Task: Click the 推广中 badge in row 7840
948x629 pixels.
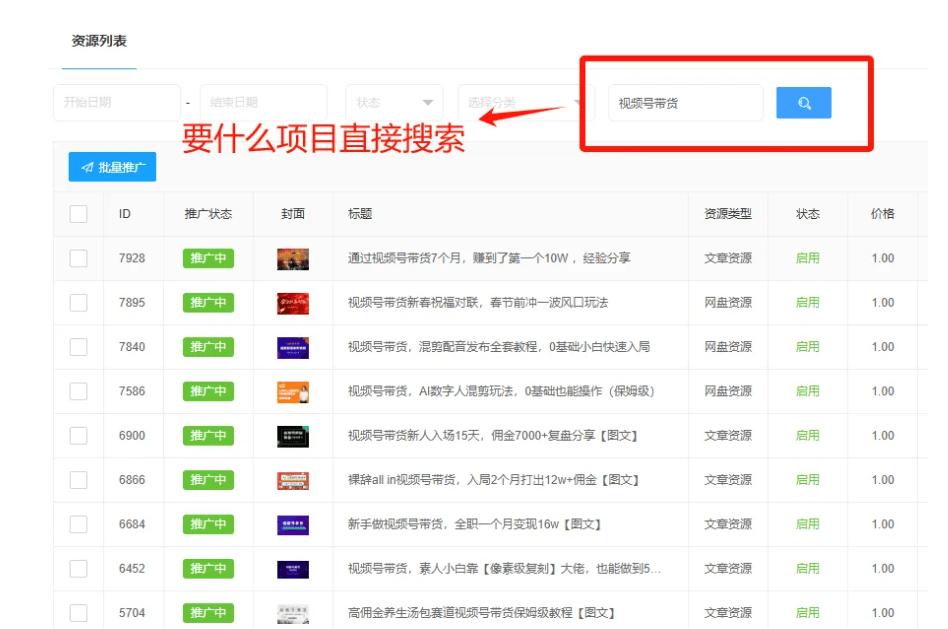Action: [x=208, y=347]
